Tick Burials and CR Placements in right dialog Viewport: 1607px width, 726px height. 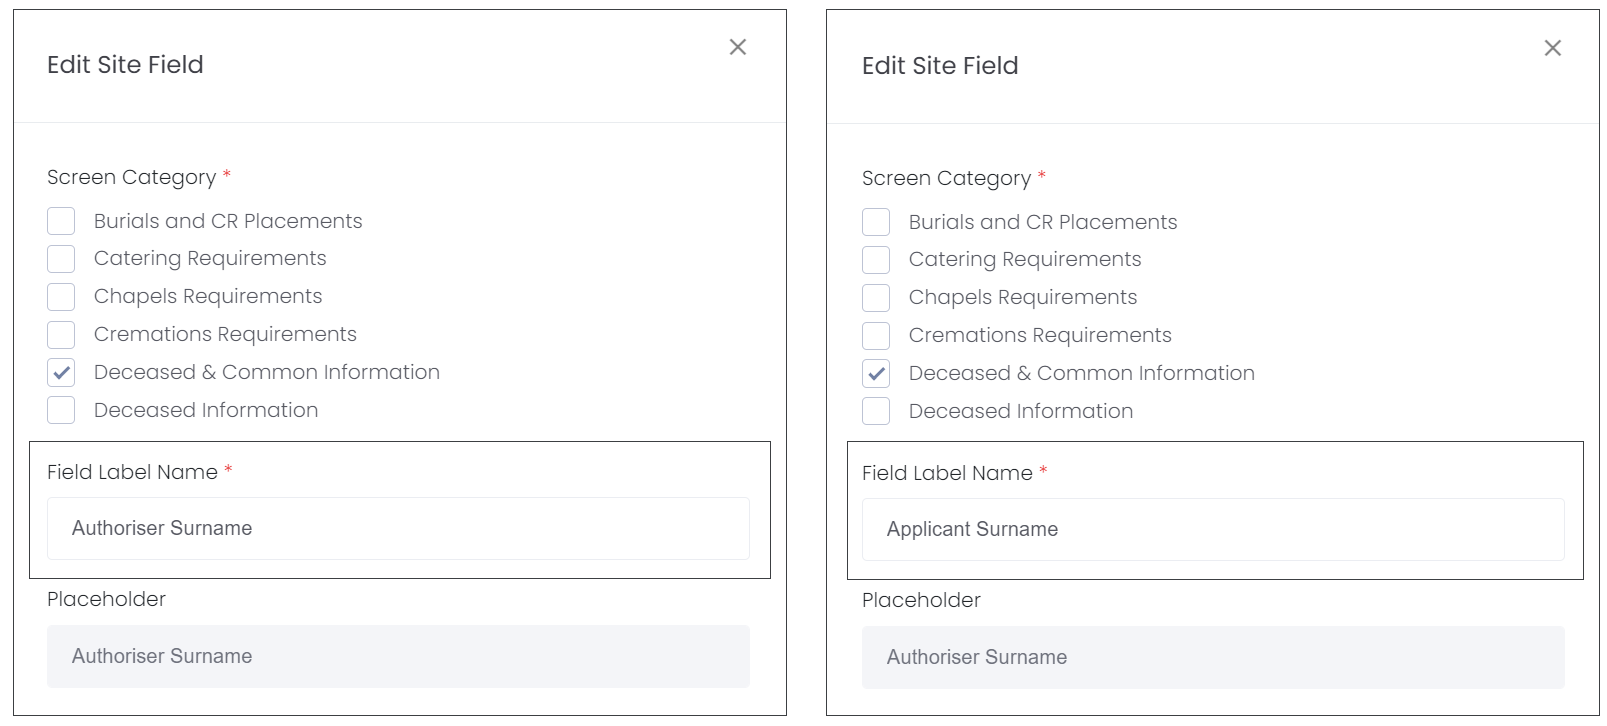pyautogui.click(x=876, y=222)
